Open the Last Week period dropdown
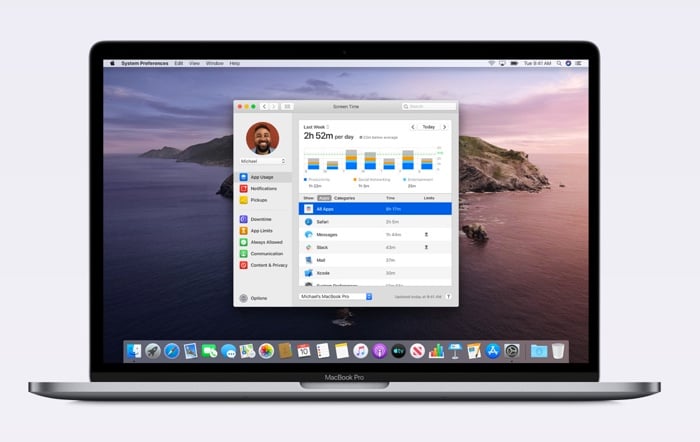 pos(316,127)
